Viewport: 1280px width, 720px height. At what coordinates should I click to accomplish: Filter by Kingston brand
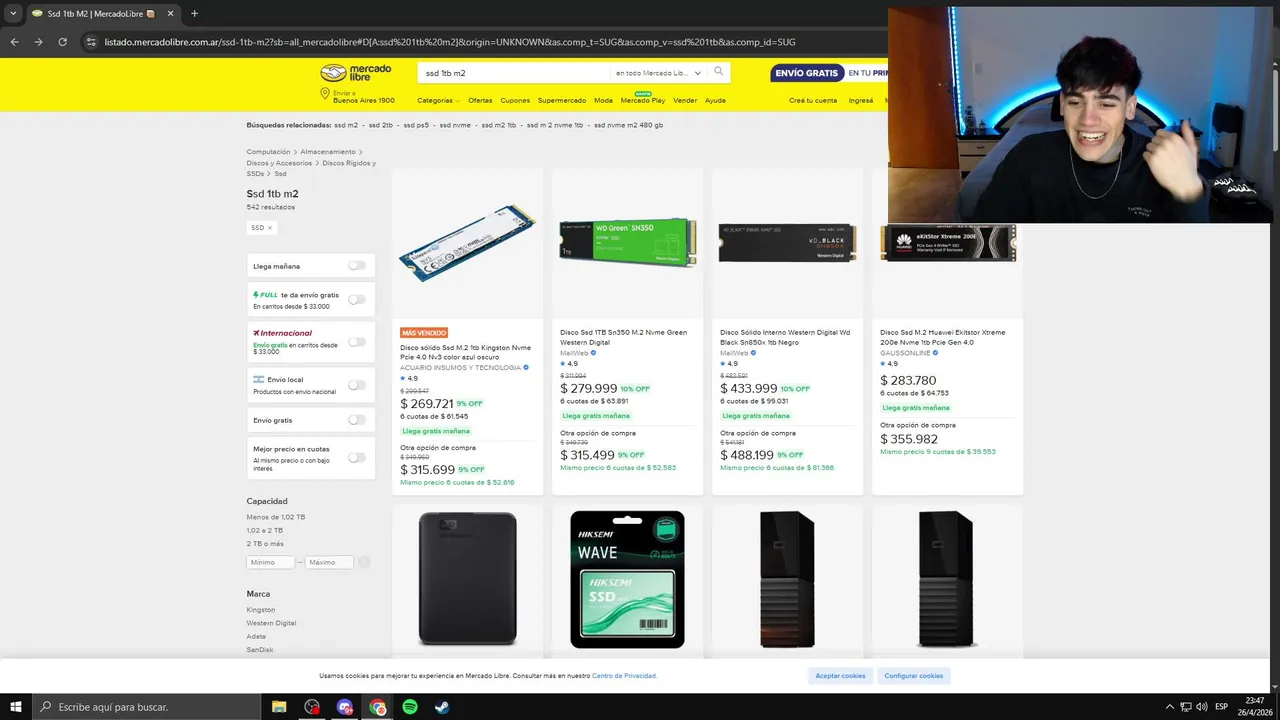click(261, 609)
